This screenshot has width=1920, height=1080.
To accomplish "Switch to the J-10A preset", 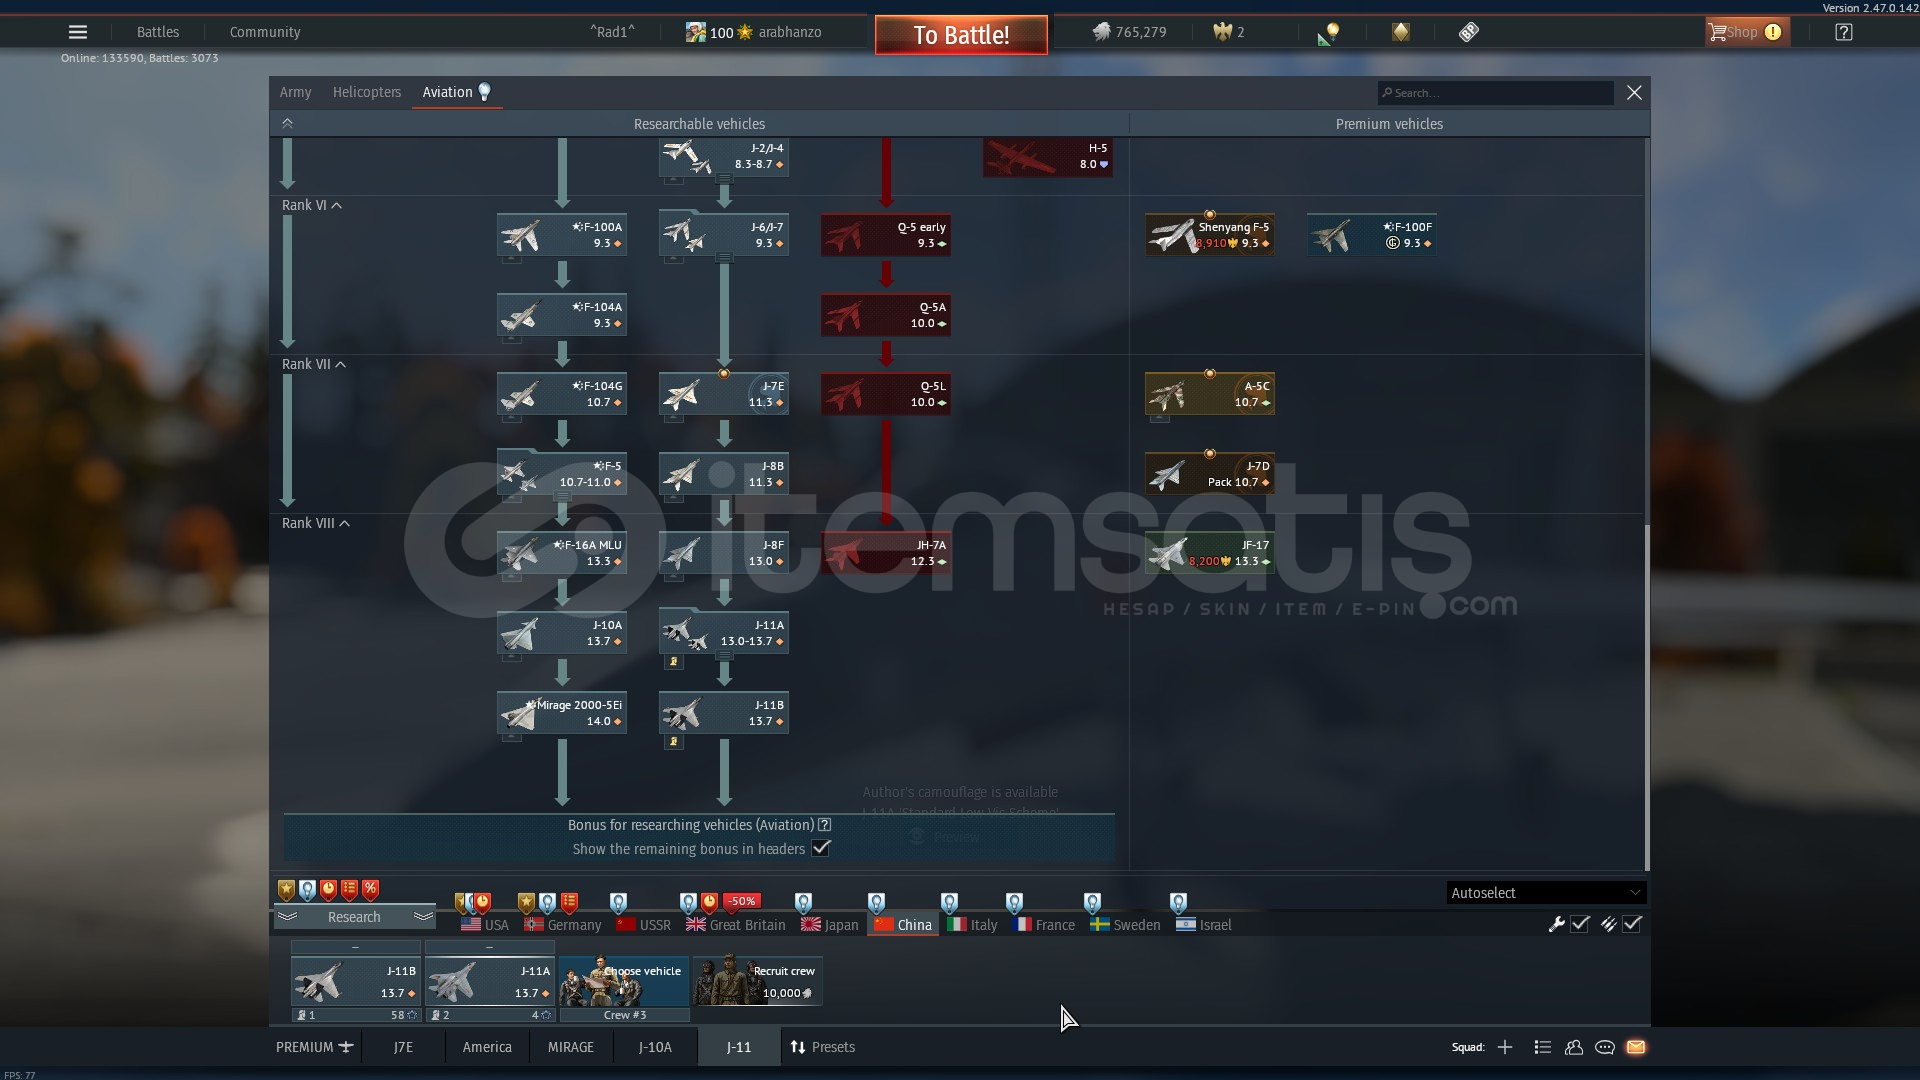I will coord(655,1047).
